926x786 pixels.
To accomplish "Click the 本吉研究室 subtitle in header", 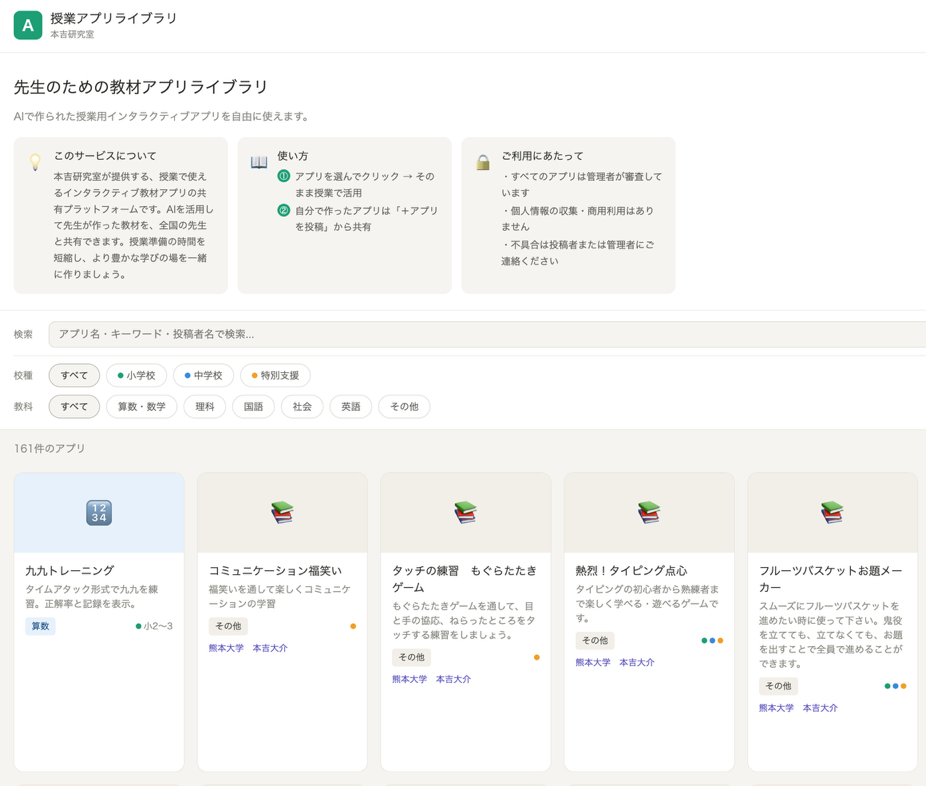I will pos(72,34).
